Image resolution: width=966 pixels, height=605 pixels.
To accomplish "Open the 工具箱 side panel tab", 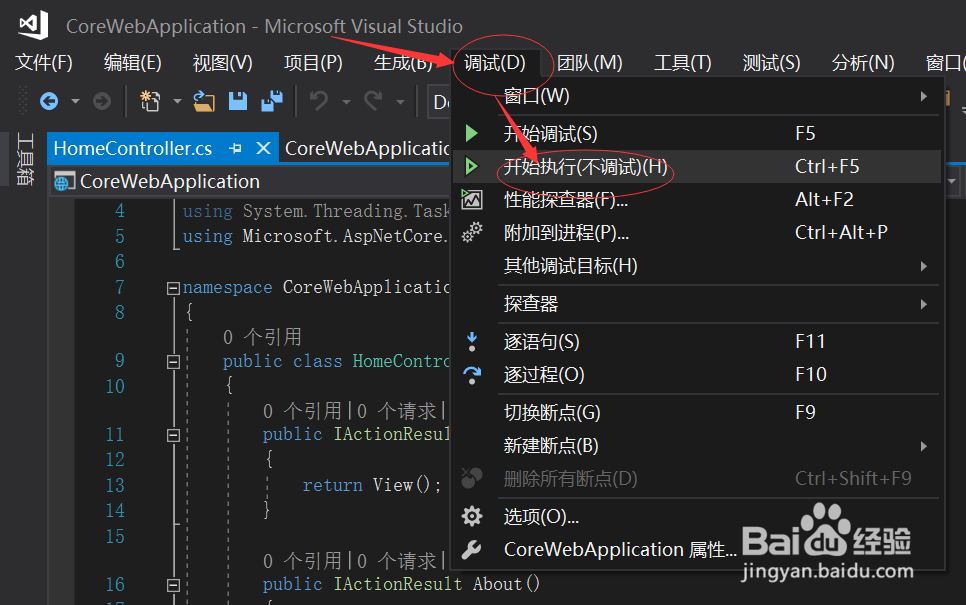I will coord(25,158).
